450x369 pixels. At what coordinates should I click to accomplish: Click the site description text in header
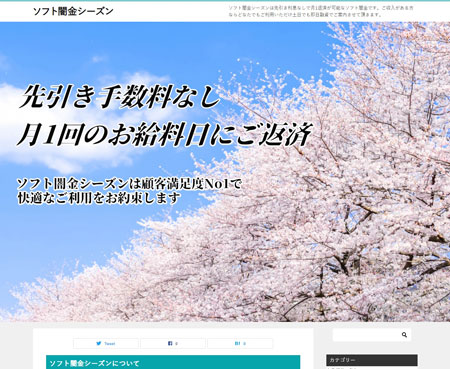tap(321, 11)
